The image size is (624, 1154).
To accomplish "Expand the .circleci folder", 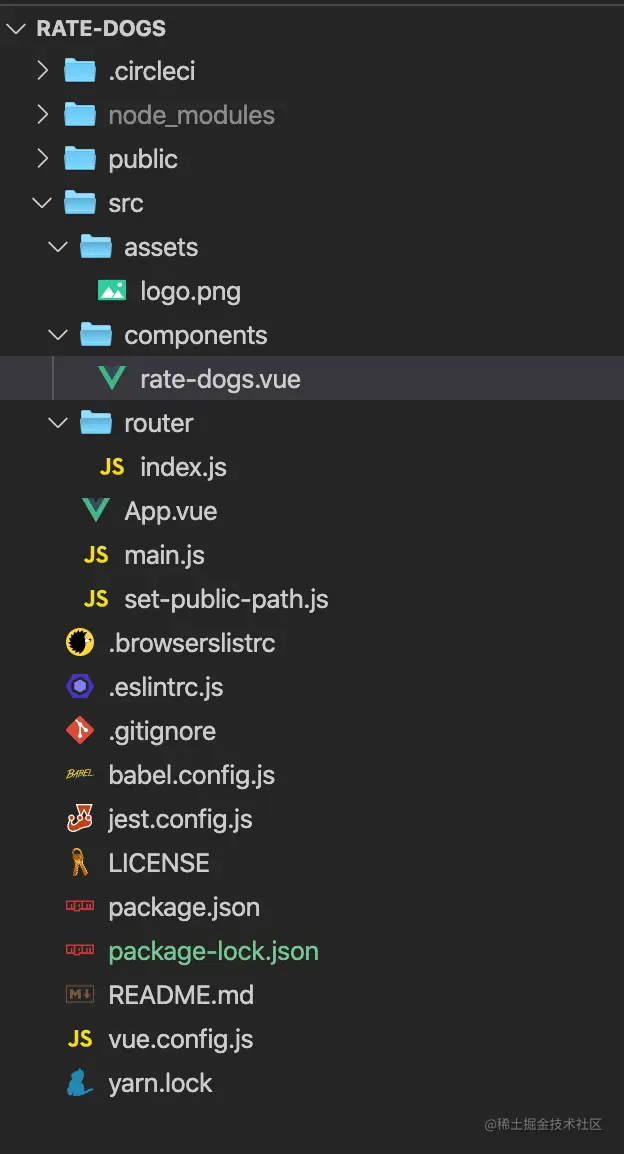I will click(x=42, y=70).
